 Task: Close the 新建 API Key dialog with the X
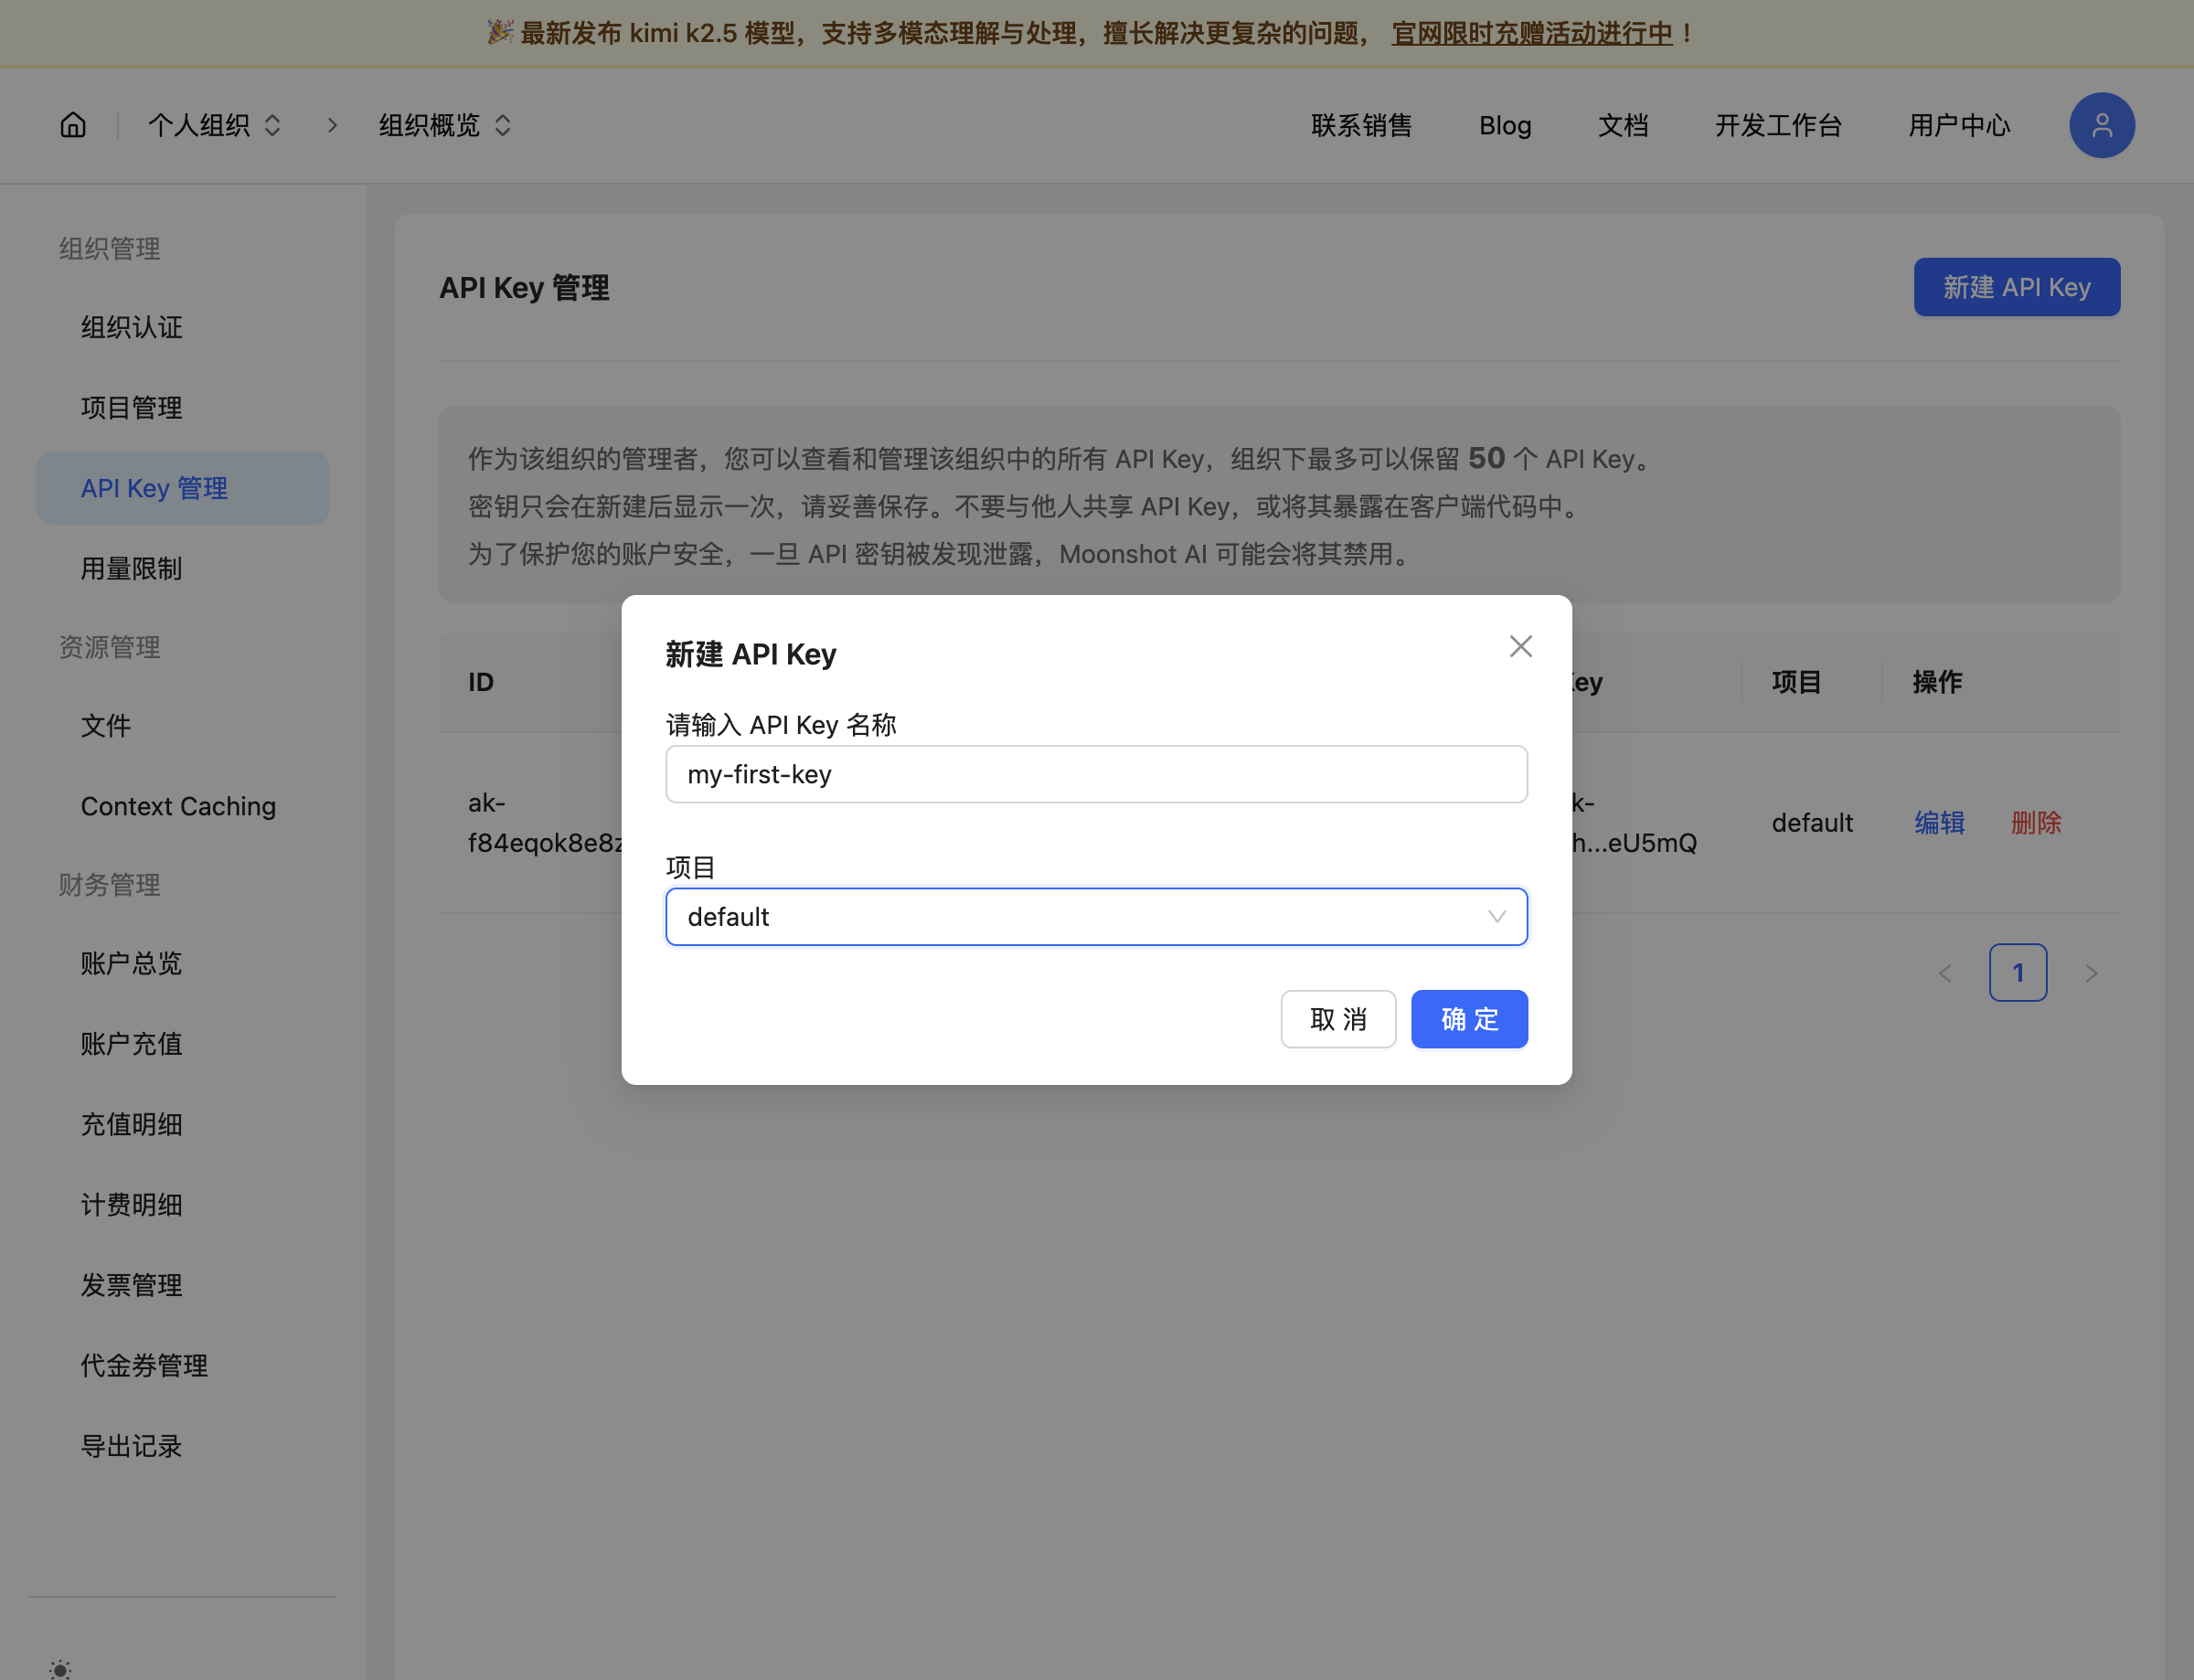1520,646
